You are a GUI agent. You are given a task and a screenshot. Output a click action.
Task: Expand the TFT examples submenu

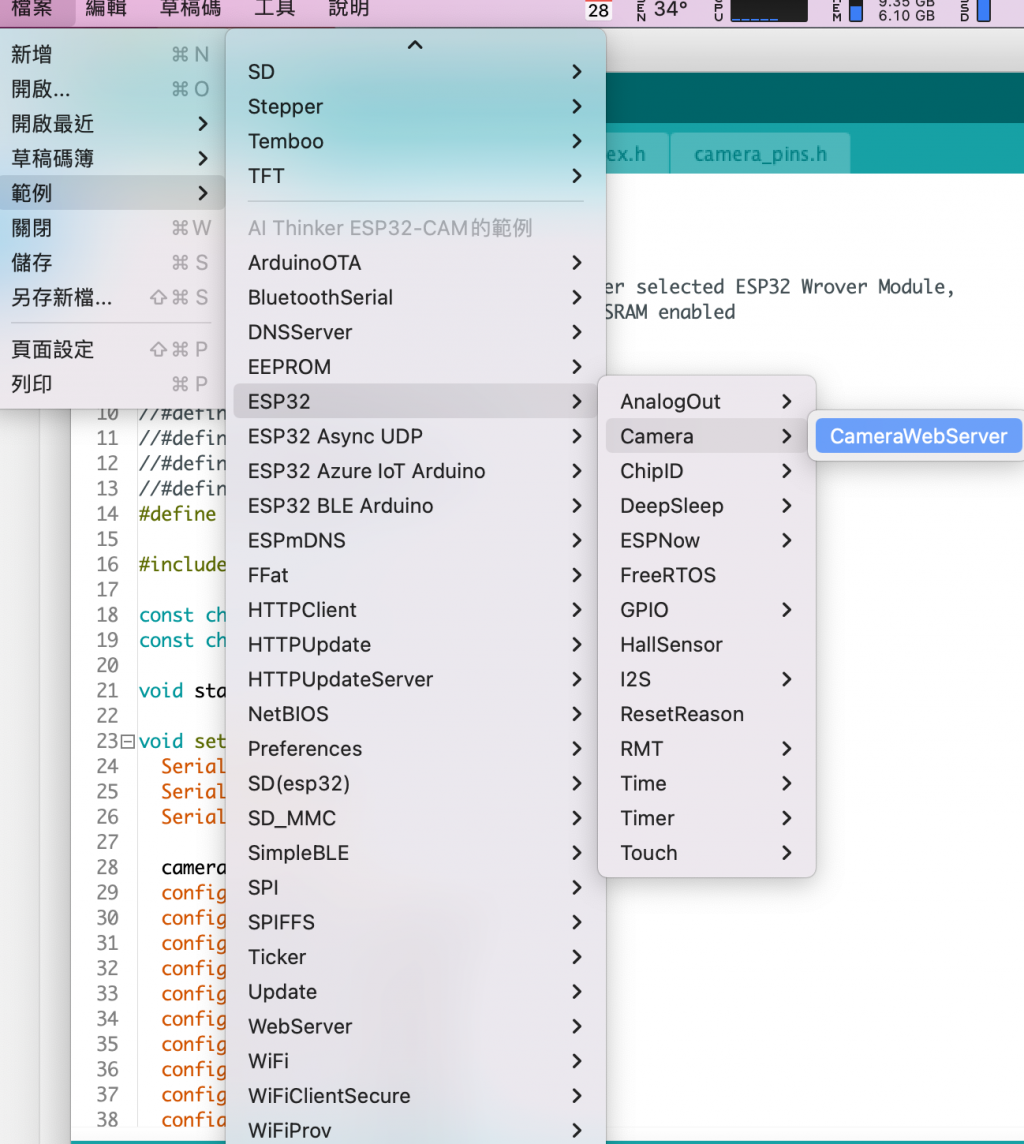pos(416,176)
